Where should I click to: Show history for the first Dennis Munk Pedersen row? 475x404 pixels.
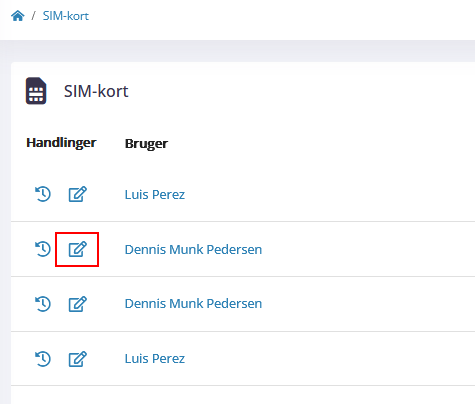point(43,249)
